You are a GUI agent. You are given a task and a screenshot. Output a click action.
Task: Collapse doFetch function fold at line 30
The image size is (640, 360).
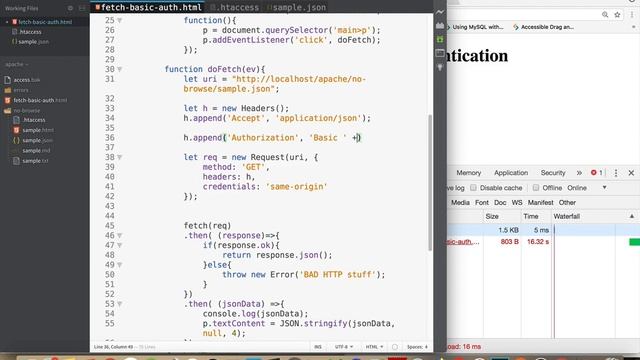point(120,69)
